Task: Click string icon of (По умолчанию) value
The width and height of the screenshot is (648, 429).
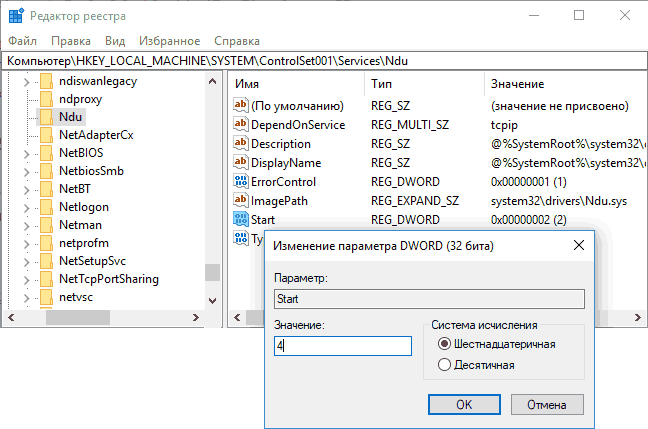Action: tap(241, 105)
